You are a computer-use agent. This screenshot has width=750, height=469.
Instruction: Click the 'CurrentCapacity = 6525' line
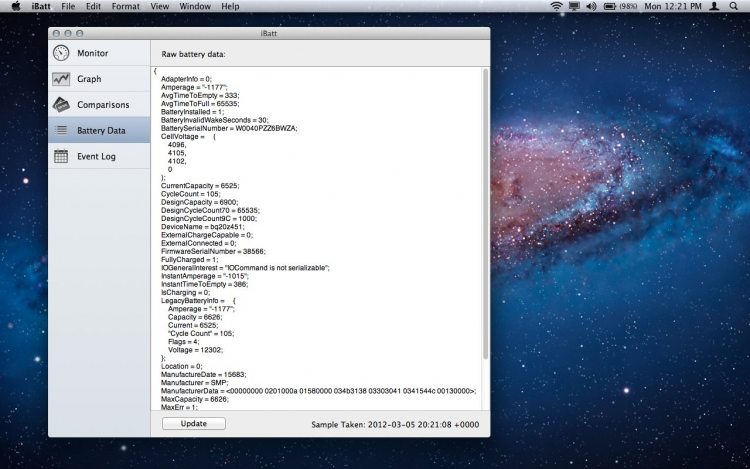[200, 185]
